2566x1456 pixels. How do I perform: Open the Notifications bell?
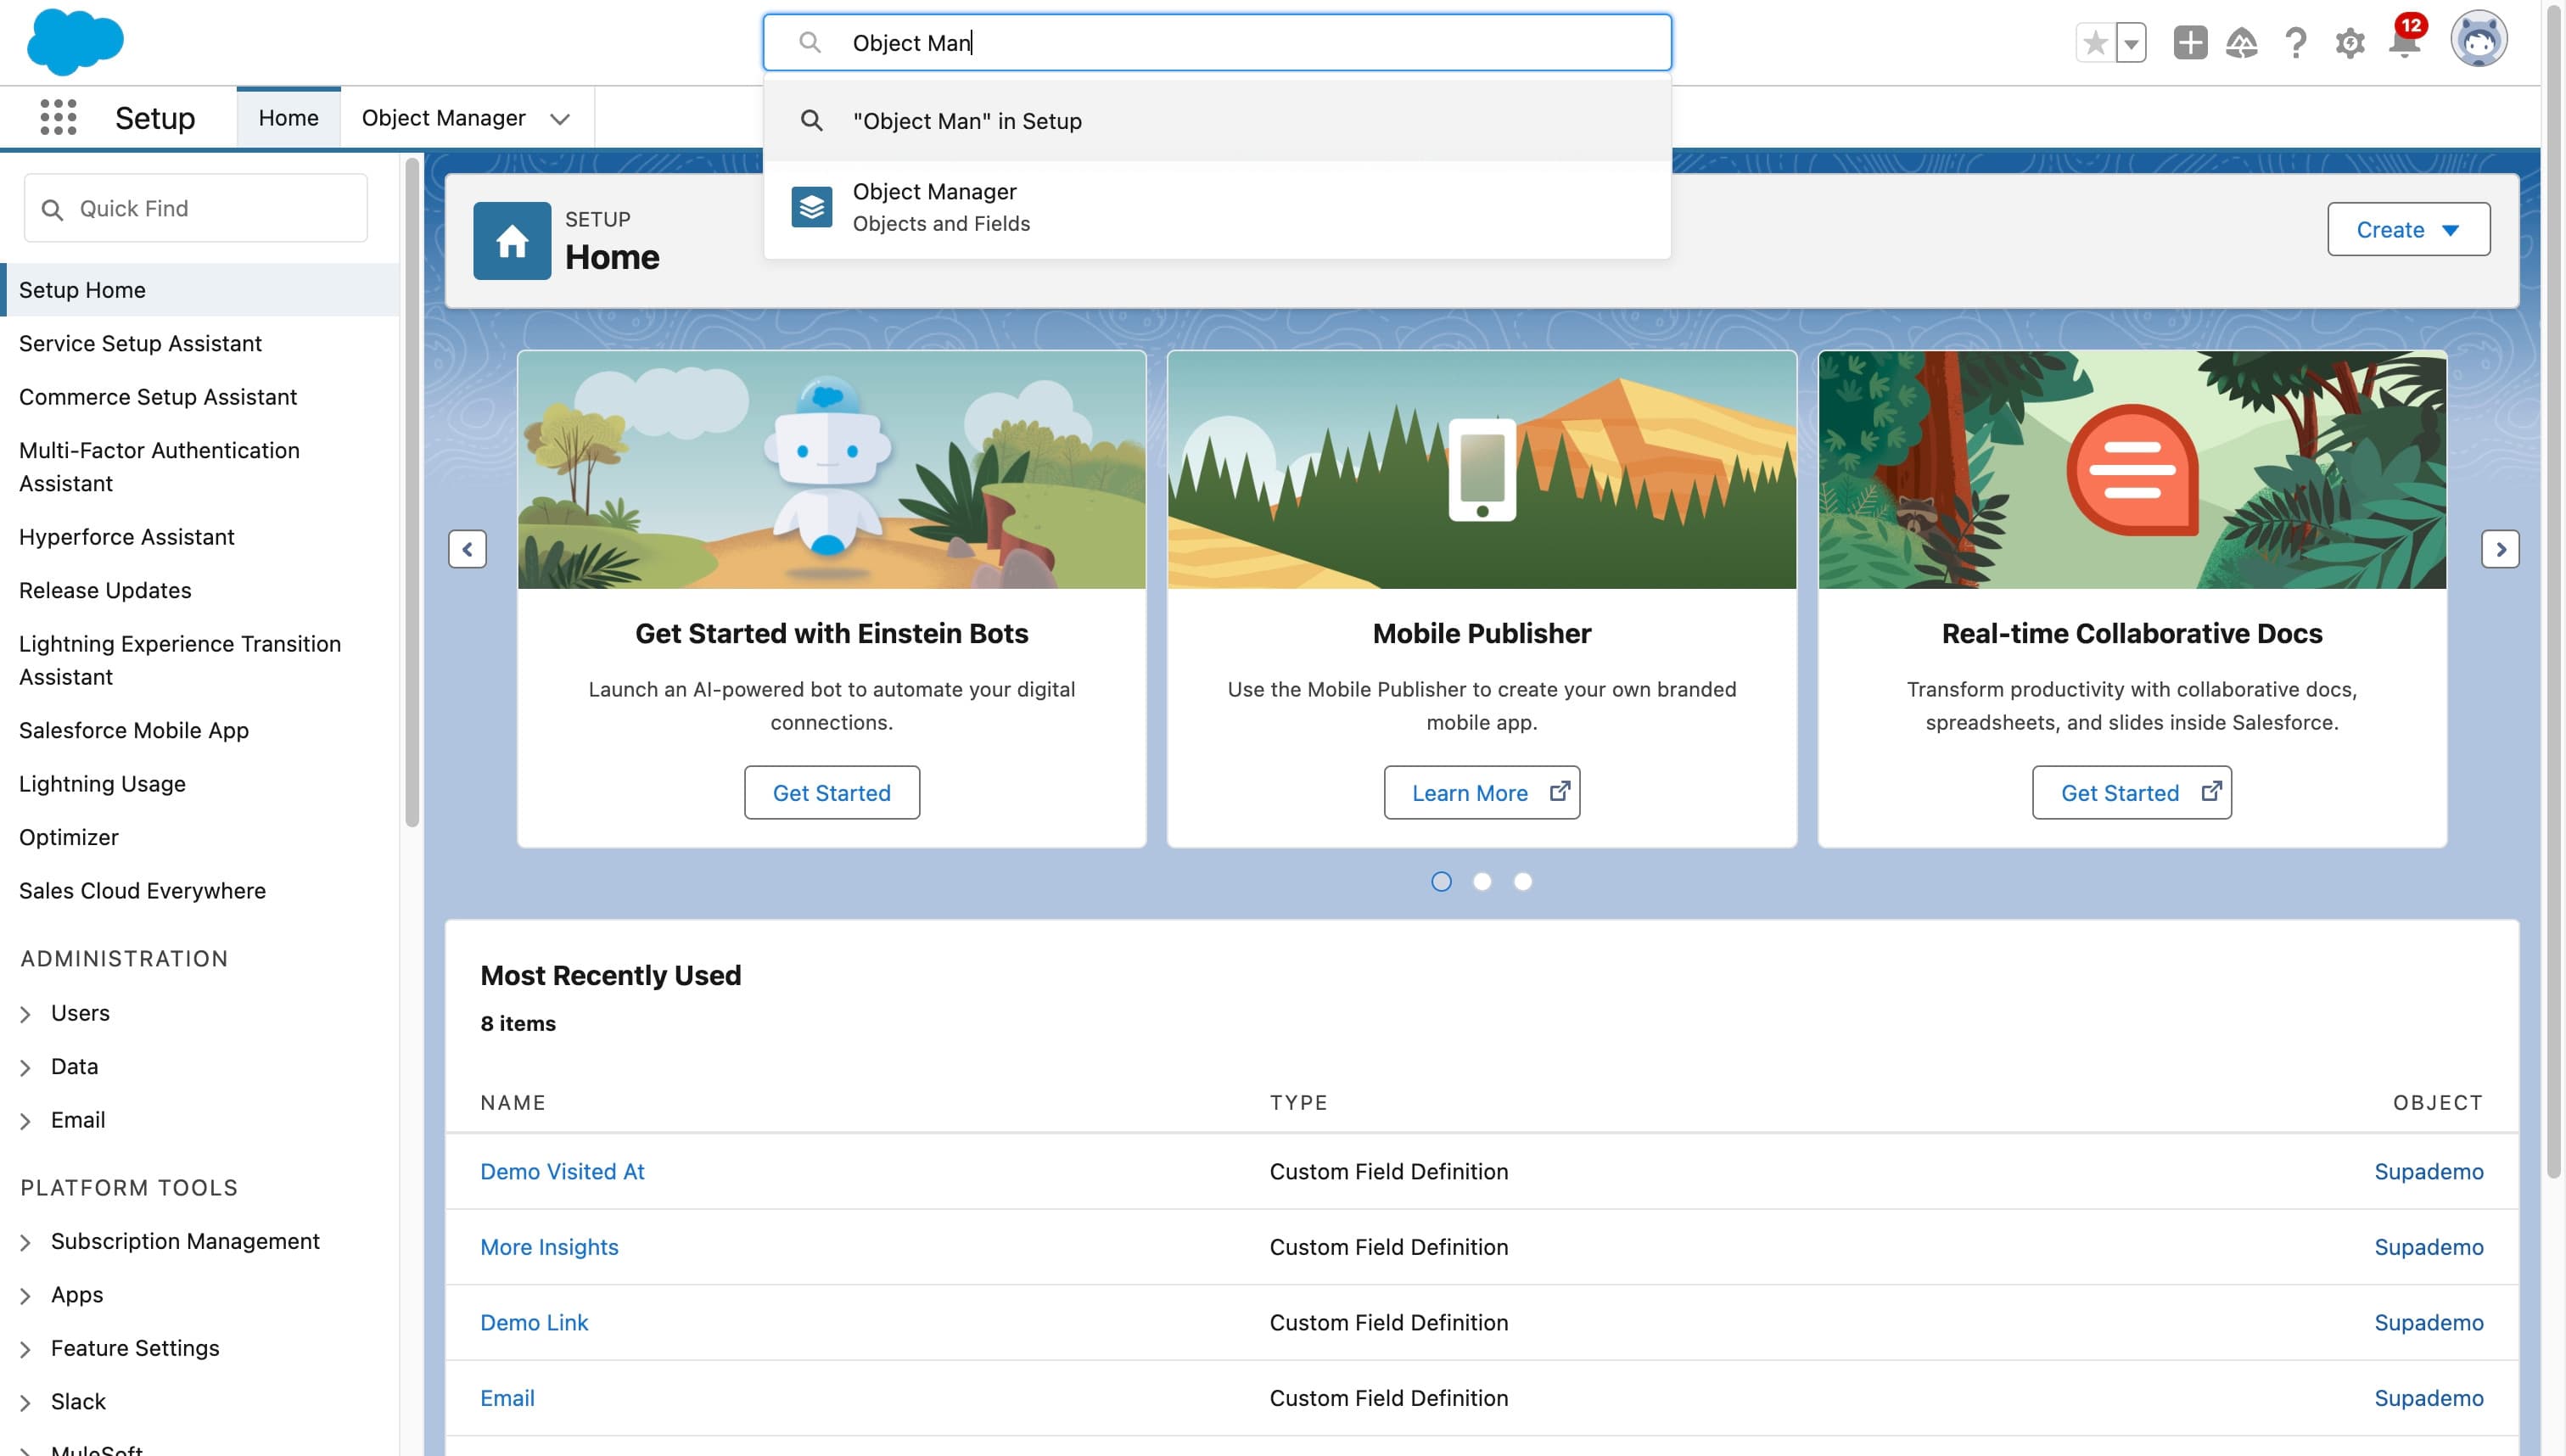[x=2404, y=43]
